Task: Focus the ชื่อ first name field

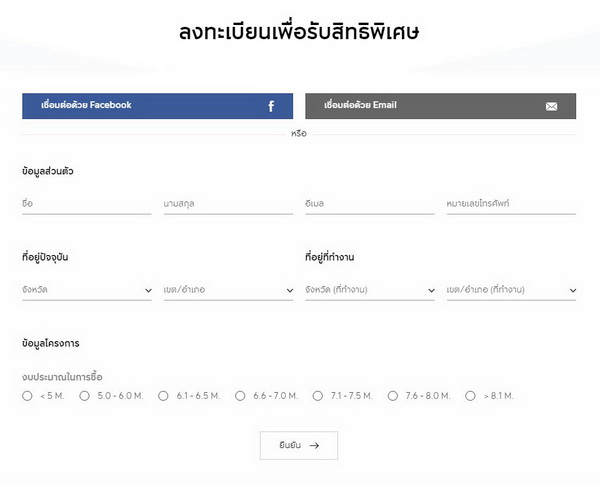Action: 87,204
